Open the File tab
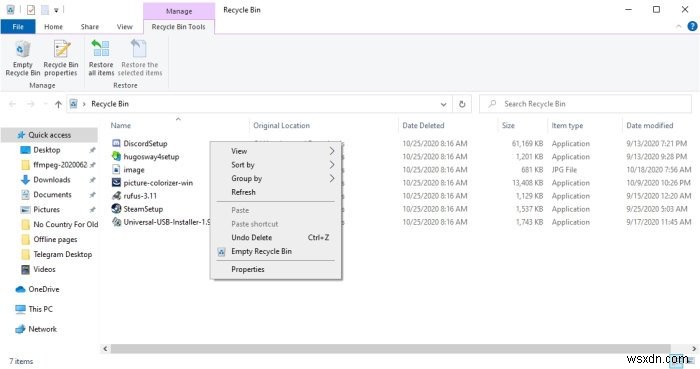The width and height of the screenshot is (700, 369). (x=18, y=27)
